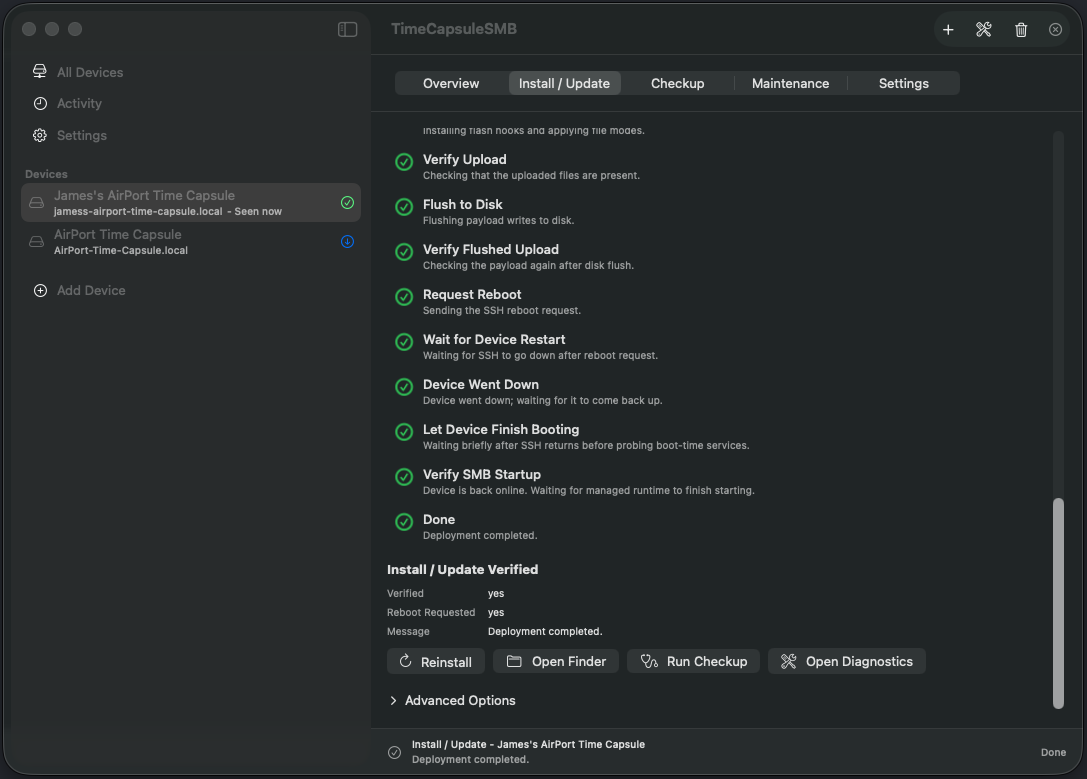The image size is (1087, 779).
Task: Open app Settings in the sidebar
Action: click(x=82, y=135)
